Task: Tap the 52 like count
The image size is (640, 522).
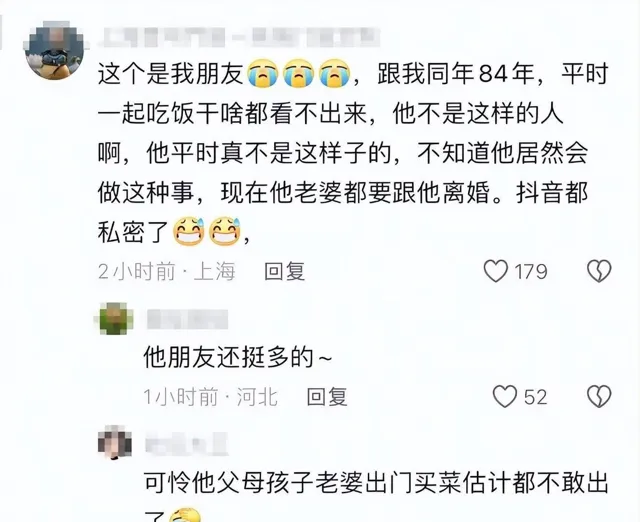Action: 535,397
